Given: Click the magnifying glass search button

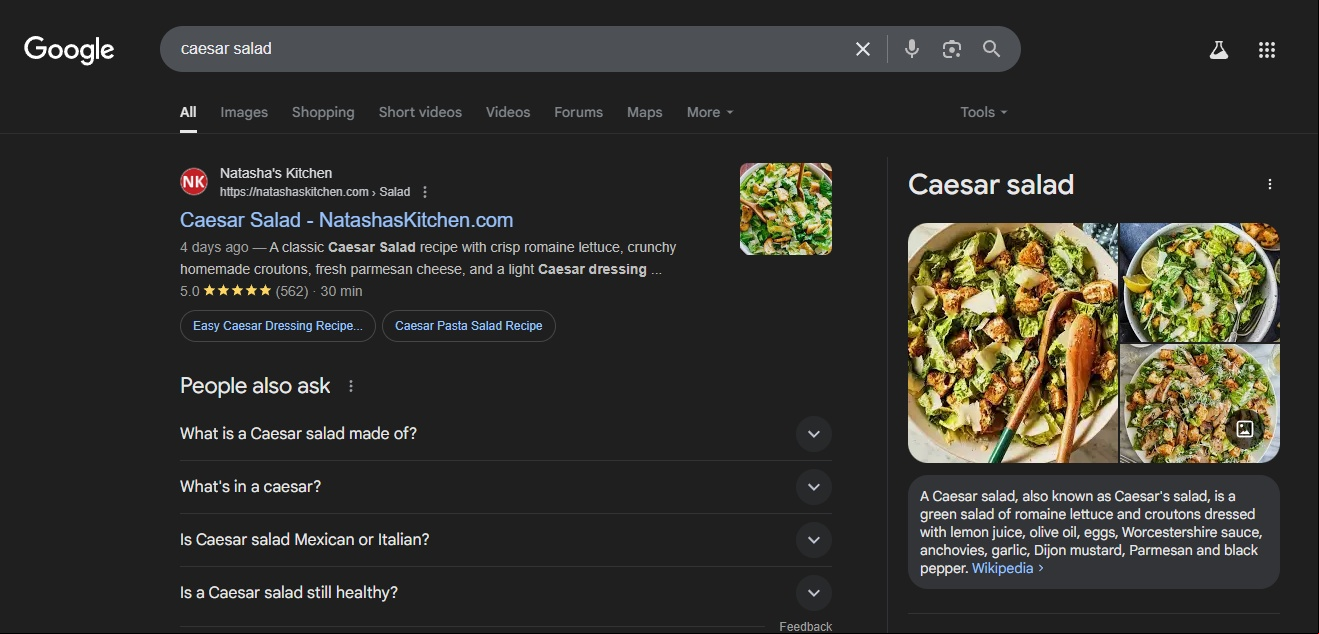Looking at the screenshot, I should (x=991, y=49).
